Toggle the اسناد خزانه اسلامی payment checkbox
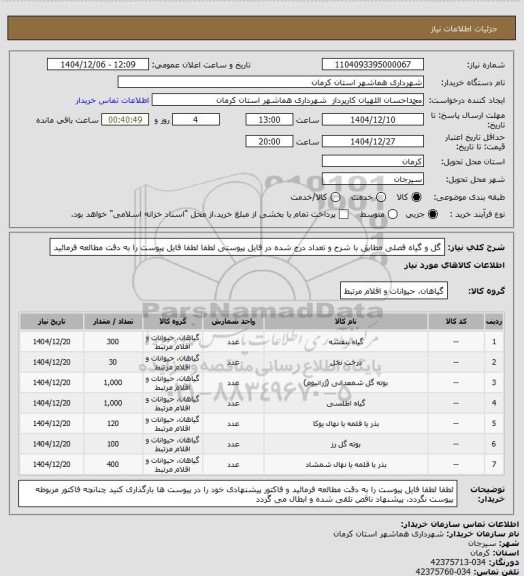Screen dimensions: 524x576 pos(344,215)
